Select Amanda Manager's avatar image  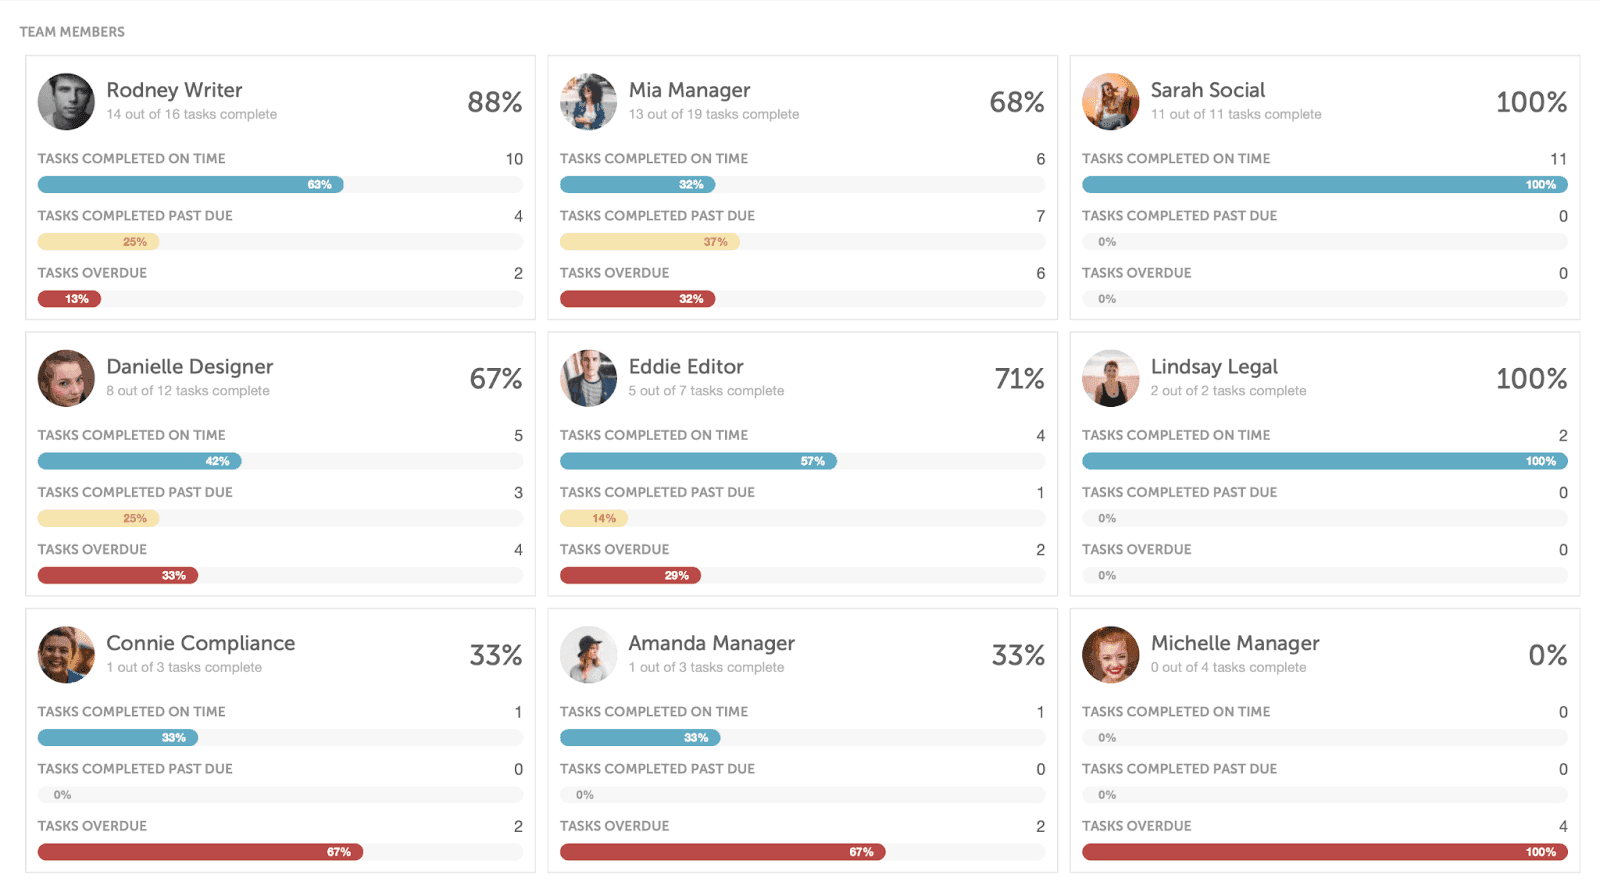(x=589, y=655)
